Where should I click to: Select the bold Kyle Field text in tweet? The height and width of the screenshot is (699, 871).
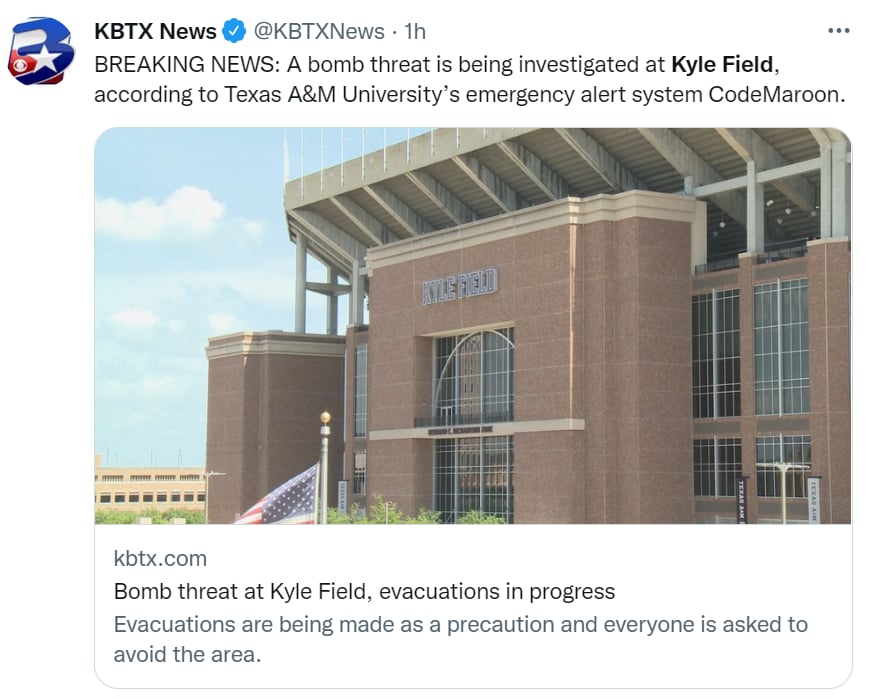coord(722,64)
